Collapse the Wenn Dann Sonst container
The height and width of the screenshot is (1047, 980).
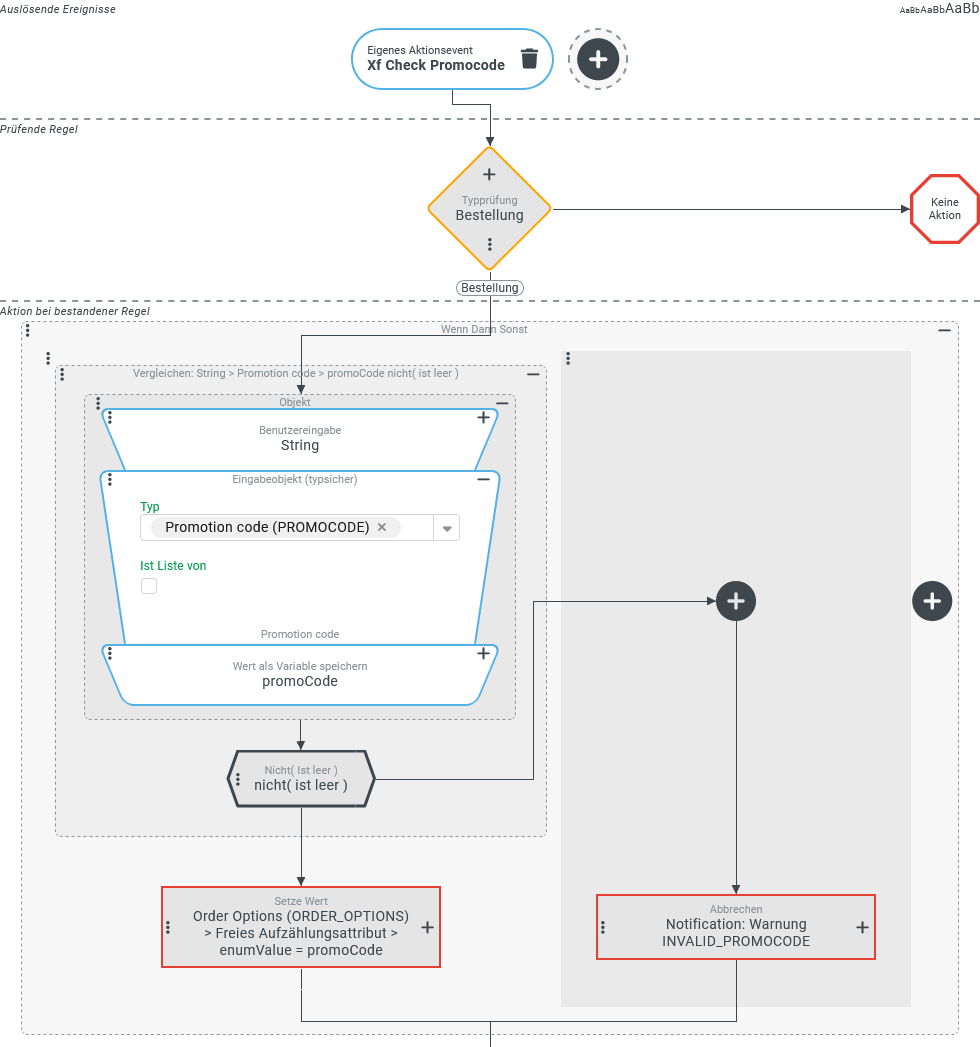944,330
